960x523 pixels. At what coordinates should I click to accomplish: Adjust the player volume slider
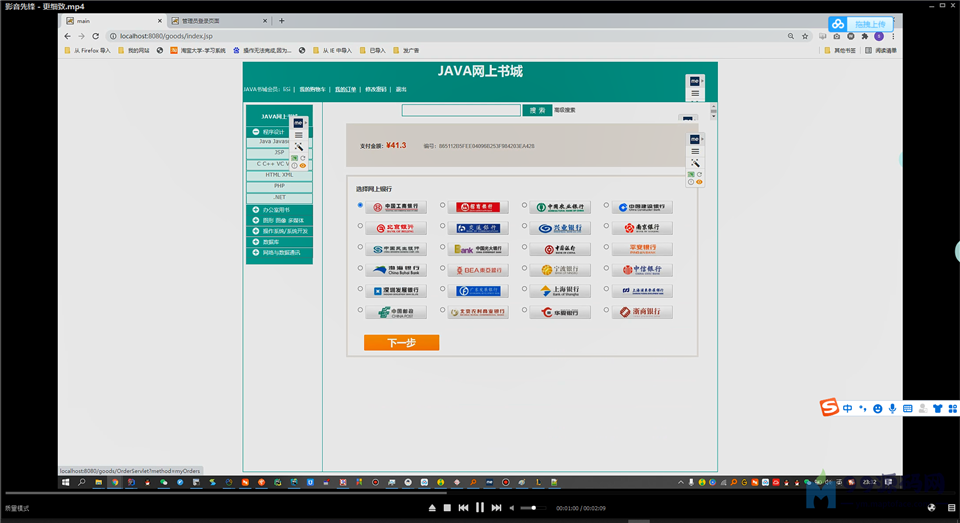(x=533, y=508)
